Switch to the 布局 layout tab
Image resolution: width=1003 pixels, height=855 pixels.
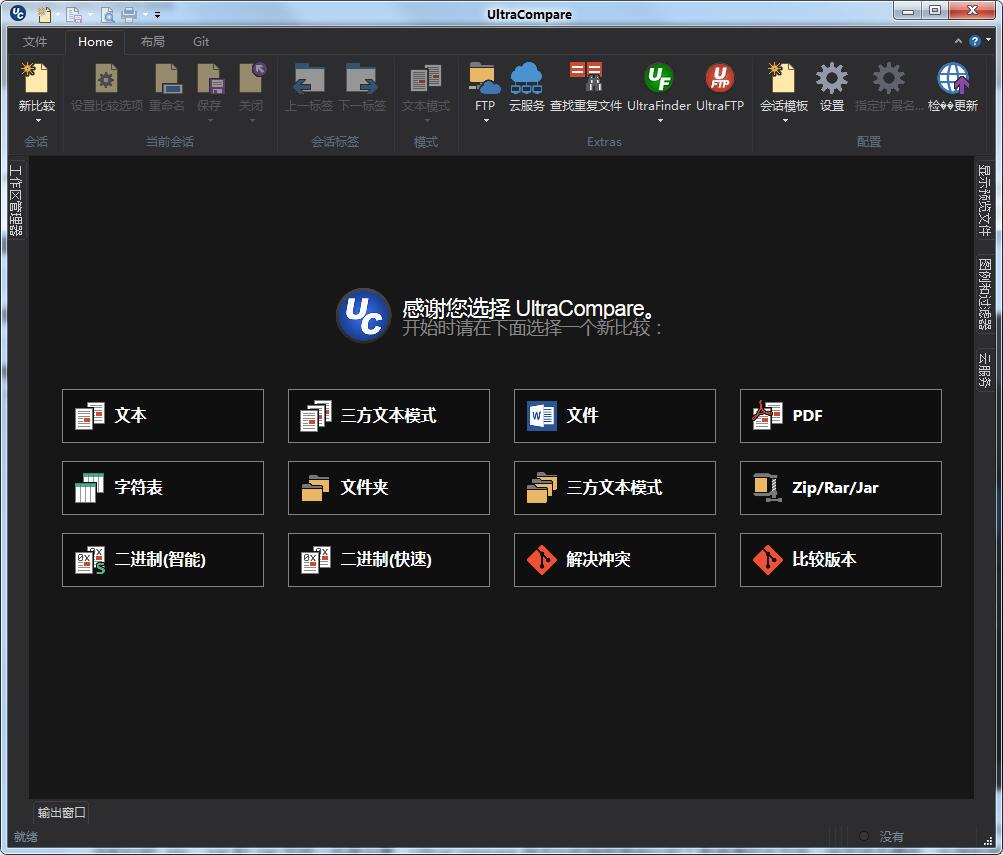152,42
